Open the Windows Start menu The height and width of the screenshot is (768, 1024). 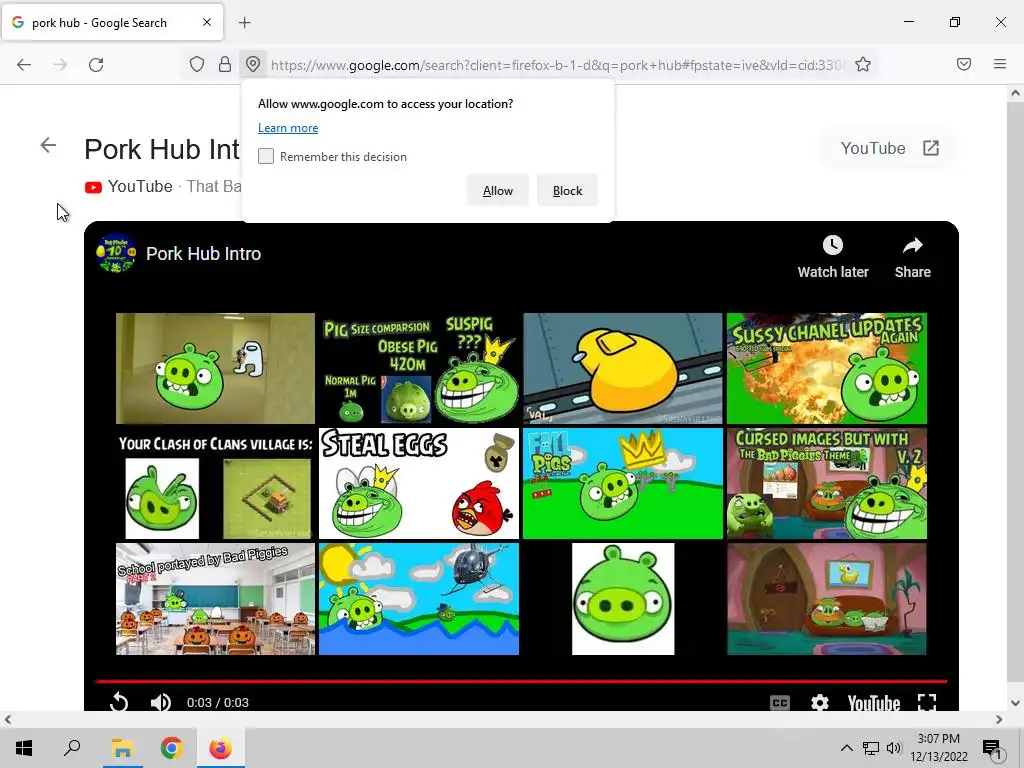pyautogui.click(x=24, y=748)
